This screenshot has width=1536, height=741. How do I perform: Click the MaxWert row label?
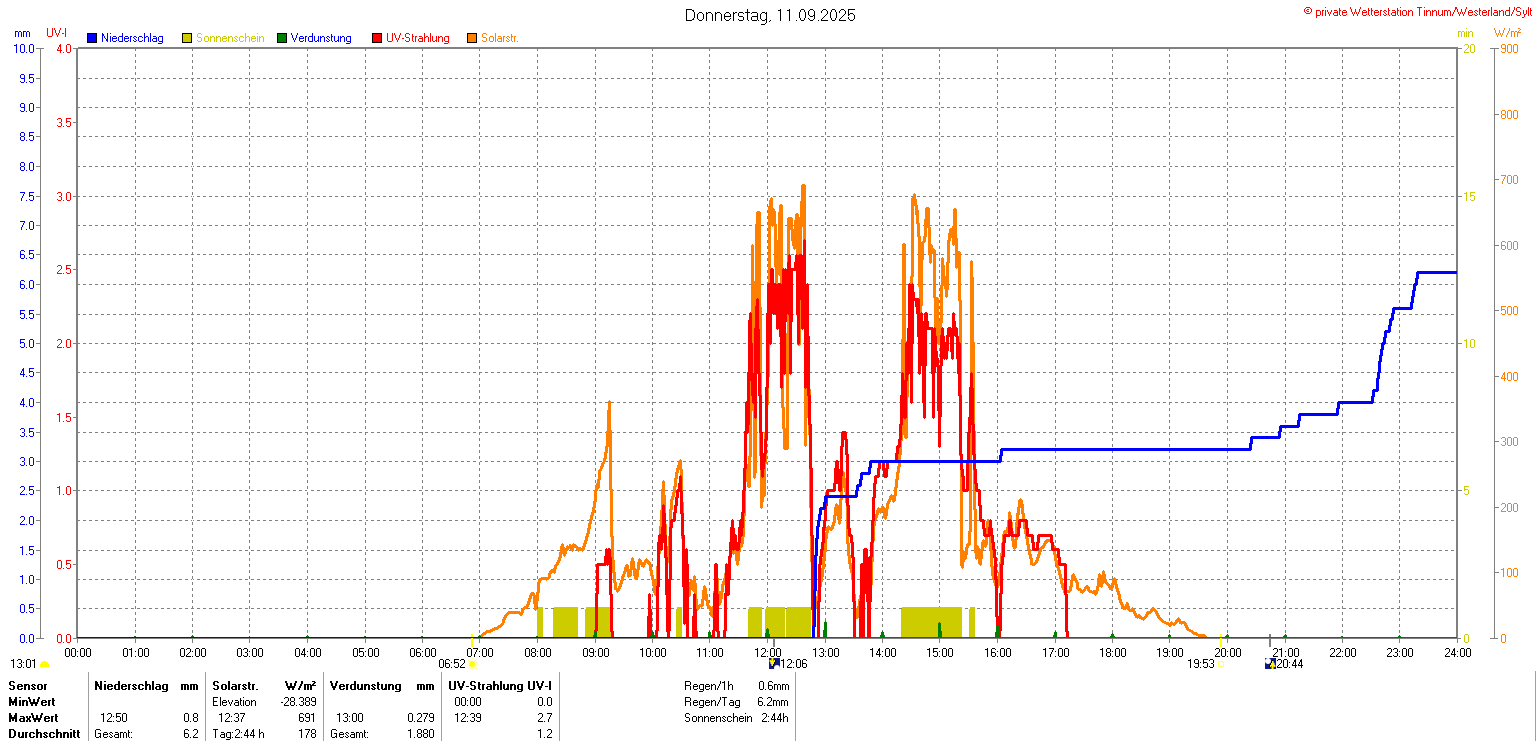(x=33, y=718)
